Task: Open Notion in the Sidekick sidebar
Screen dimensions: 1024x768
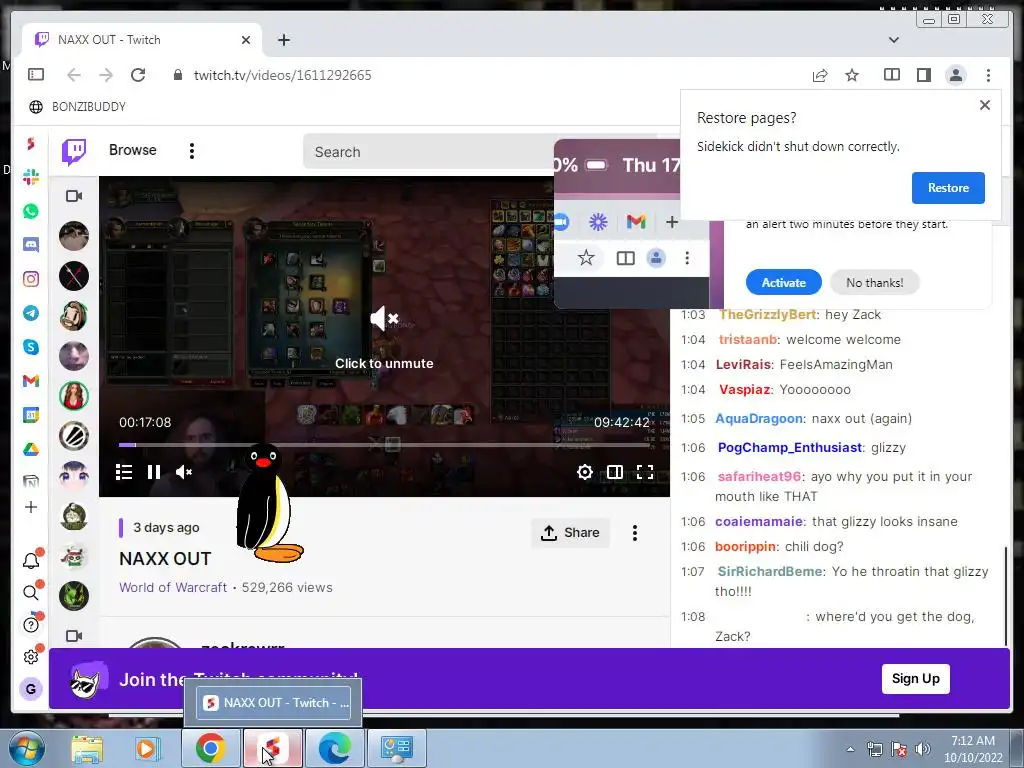Action: (31, 482)
